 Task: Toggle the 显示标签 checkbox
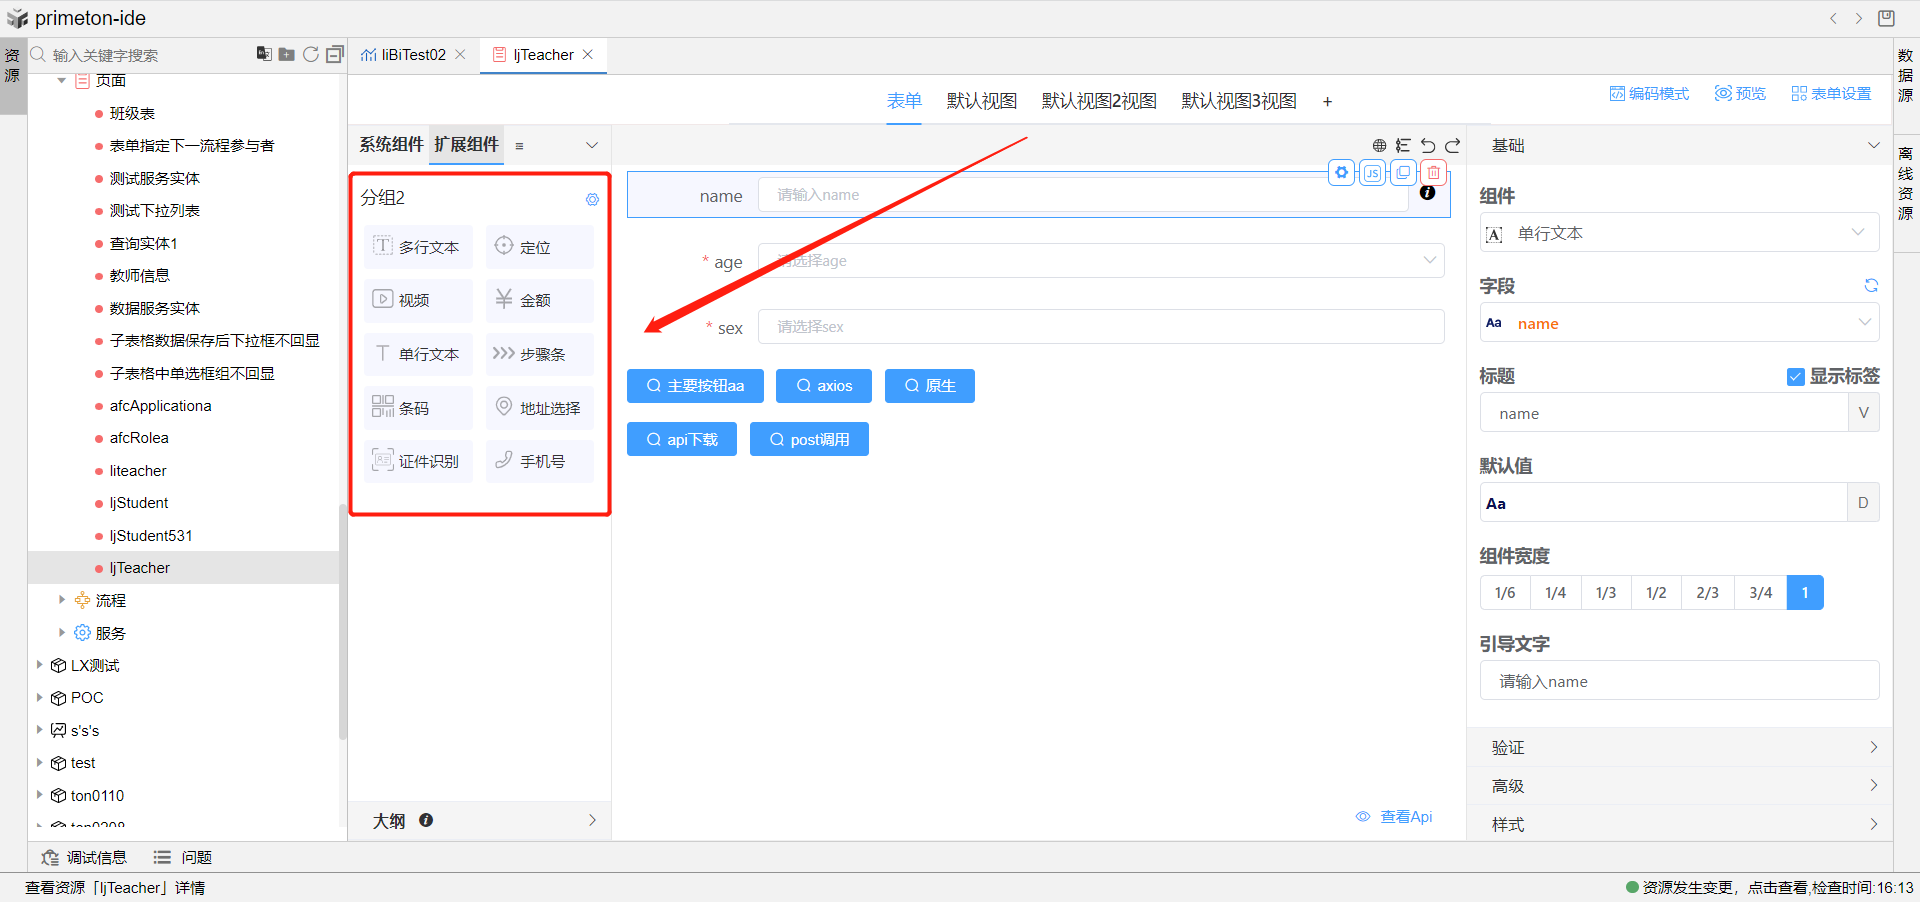tap(1795, 377)
